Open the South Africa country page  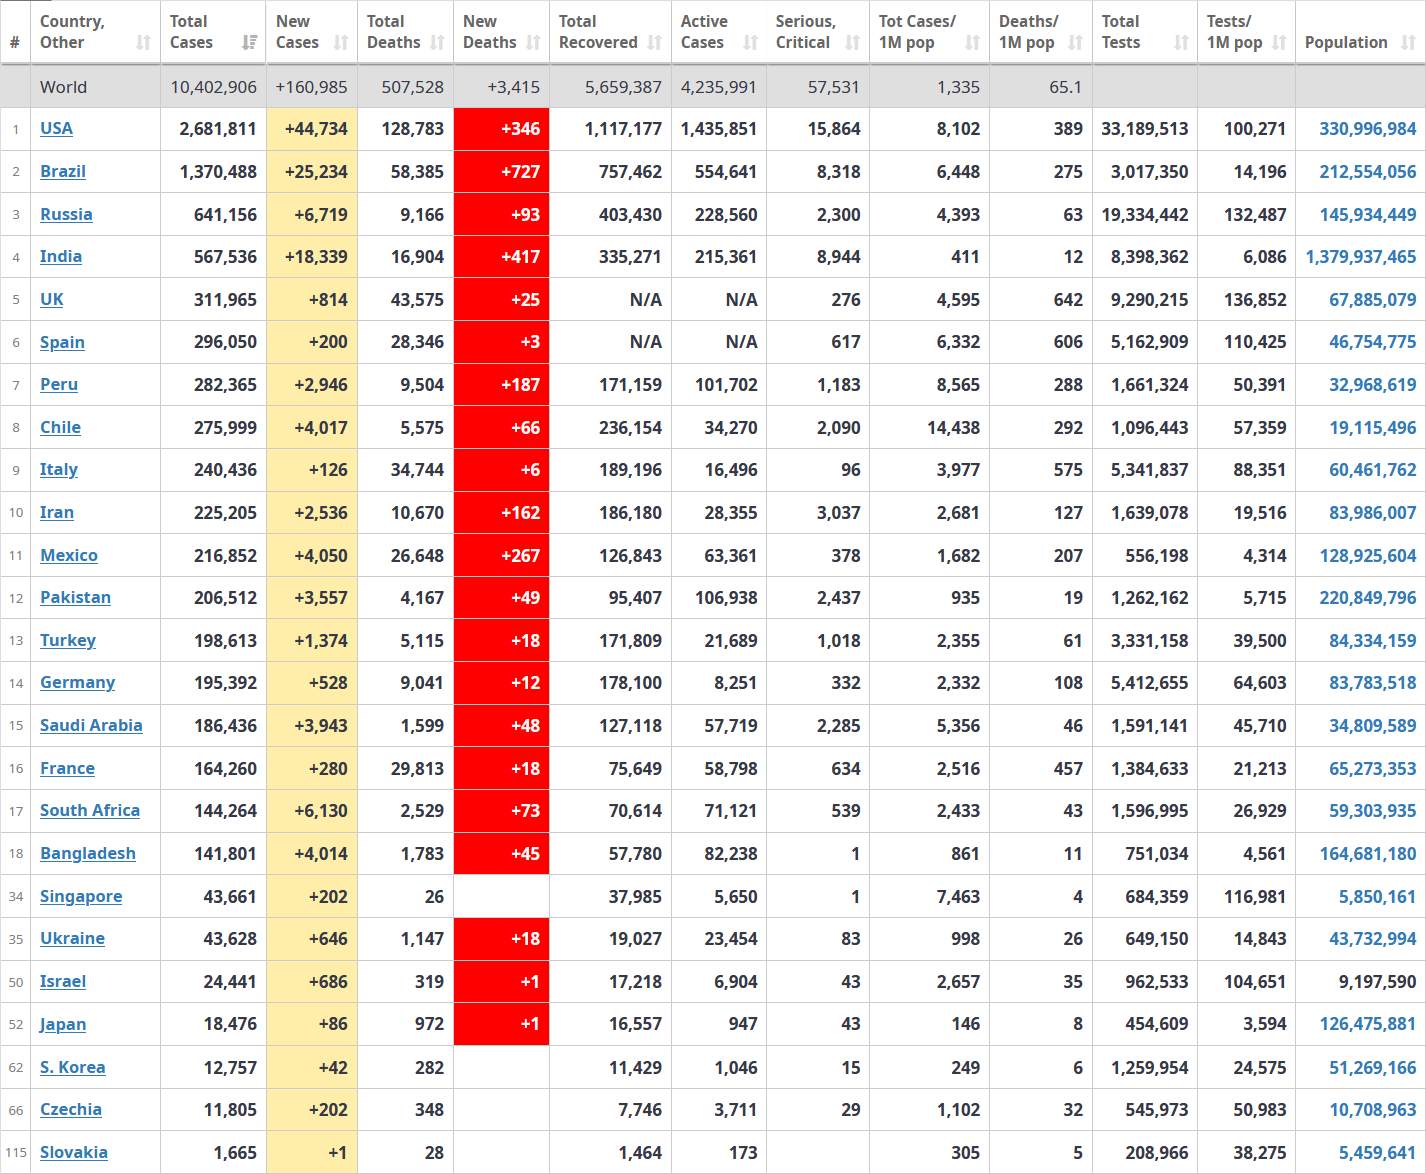[x=89, y=811]
